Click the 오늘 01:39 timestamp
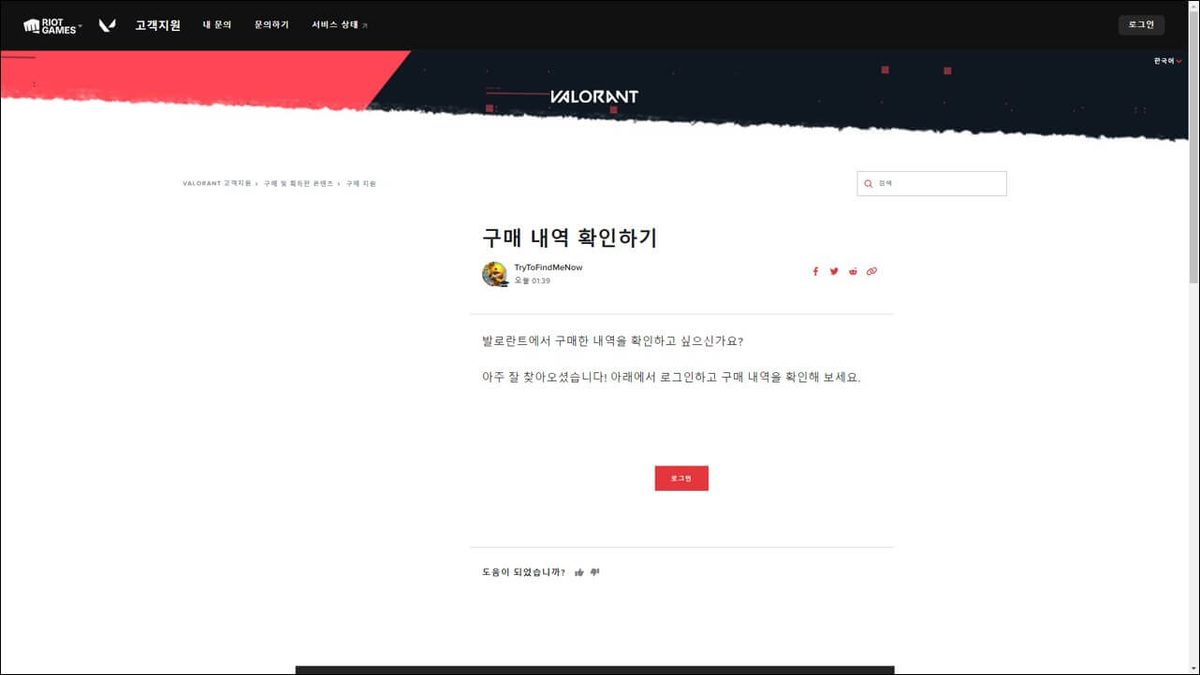Screen dimensions: 1200x675 [x=532, y=281]
